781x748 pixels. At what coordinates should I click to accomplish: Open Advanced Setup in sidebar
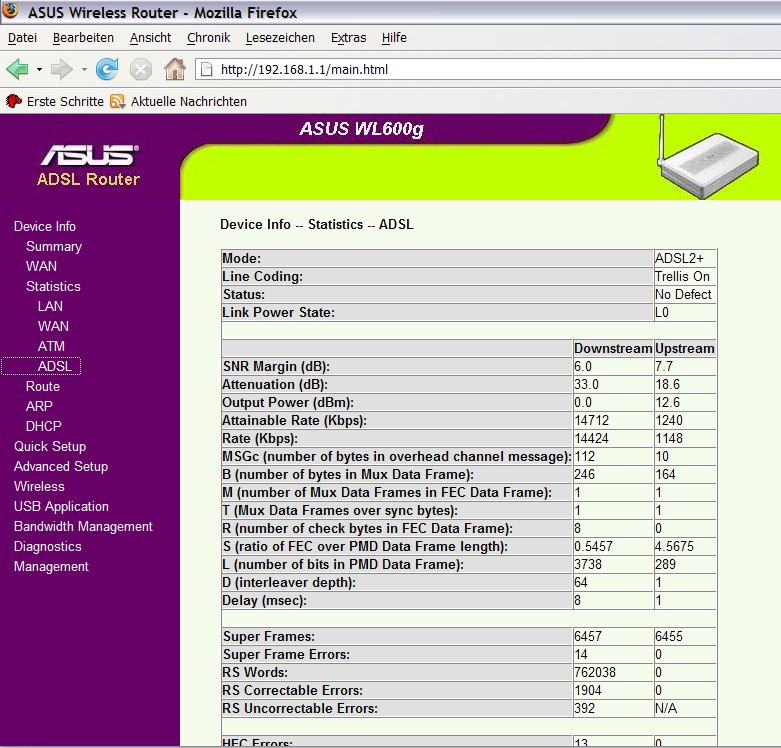tap(61, 466)
